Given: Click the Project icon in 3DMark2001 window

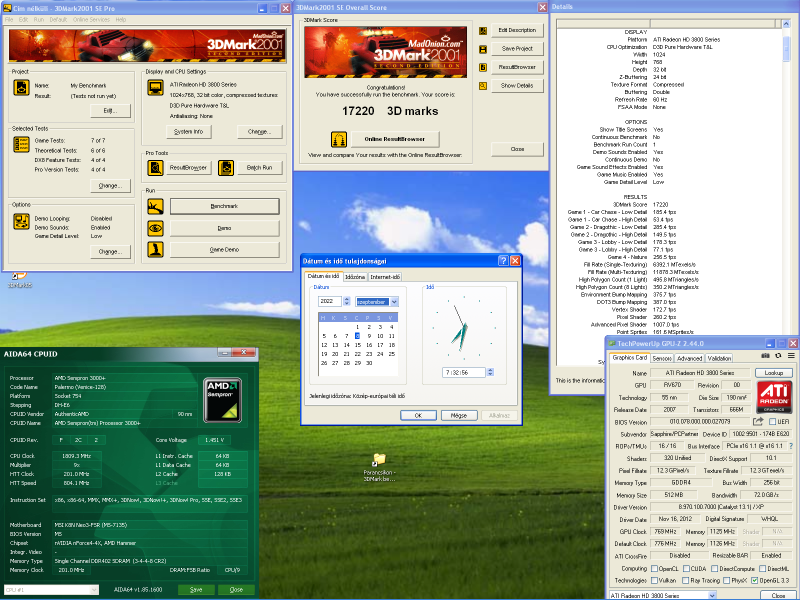Looking at the screenshot, I should [x=21, y=87].
